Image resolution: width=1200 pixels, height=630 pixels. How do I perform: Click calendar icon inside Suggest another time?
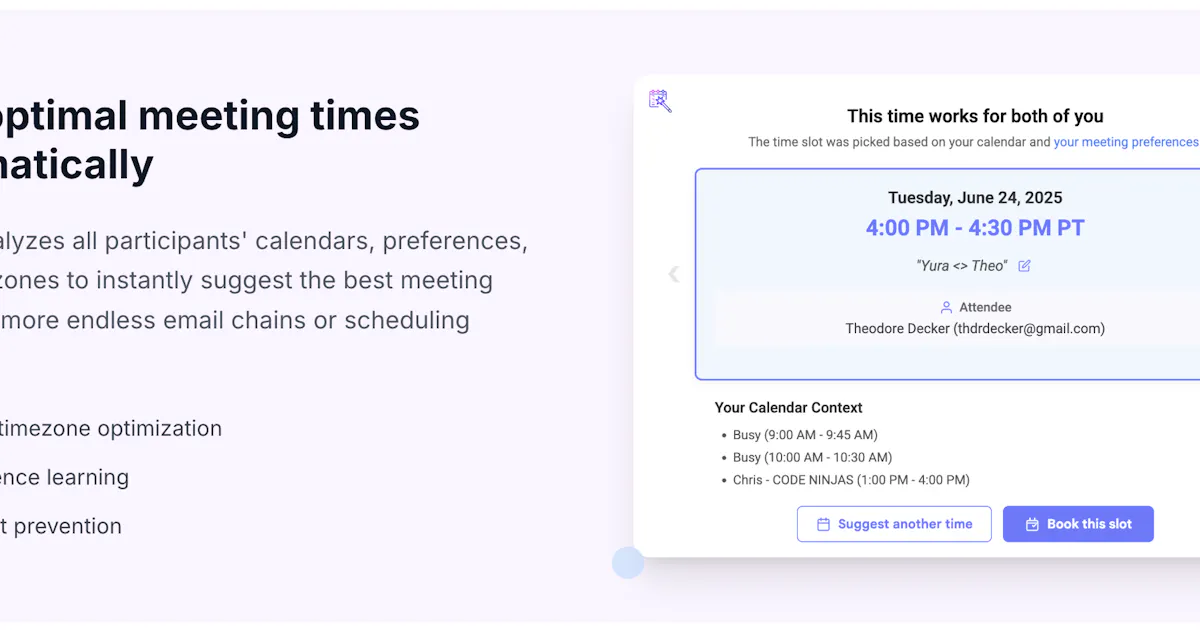(x=823, y=524)
